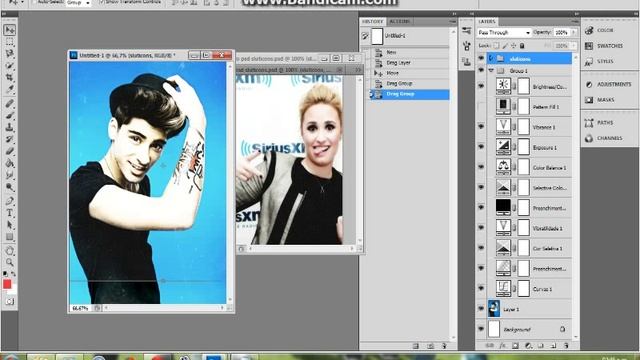This screenshot has height=360, width=640.
Task: Select the Path Selection tool
Action: coord(9,225)
